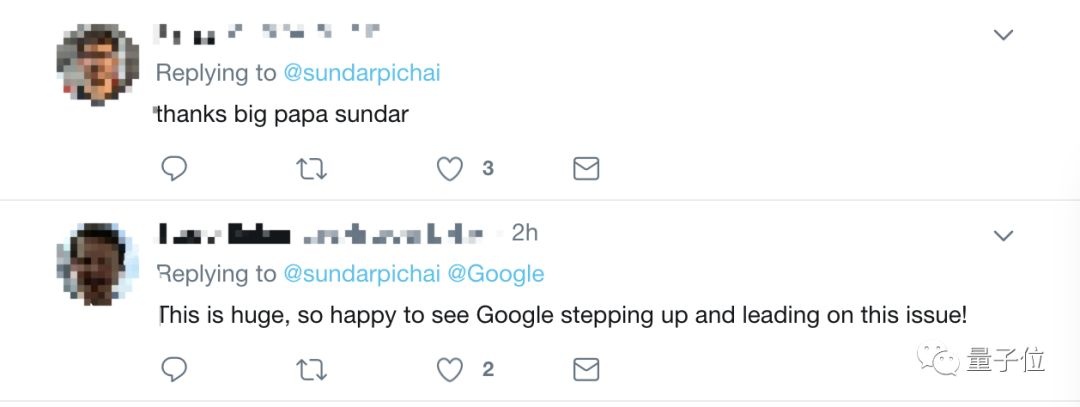Screen dimensions: 1080x407
Task: Click the like count 3 on first tweet
Action: 488,169
